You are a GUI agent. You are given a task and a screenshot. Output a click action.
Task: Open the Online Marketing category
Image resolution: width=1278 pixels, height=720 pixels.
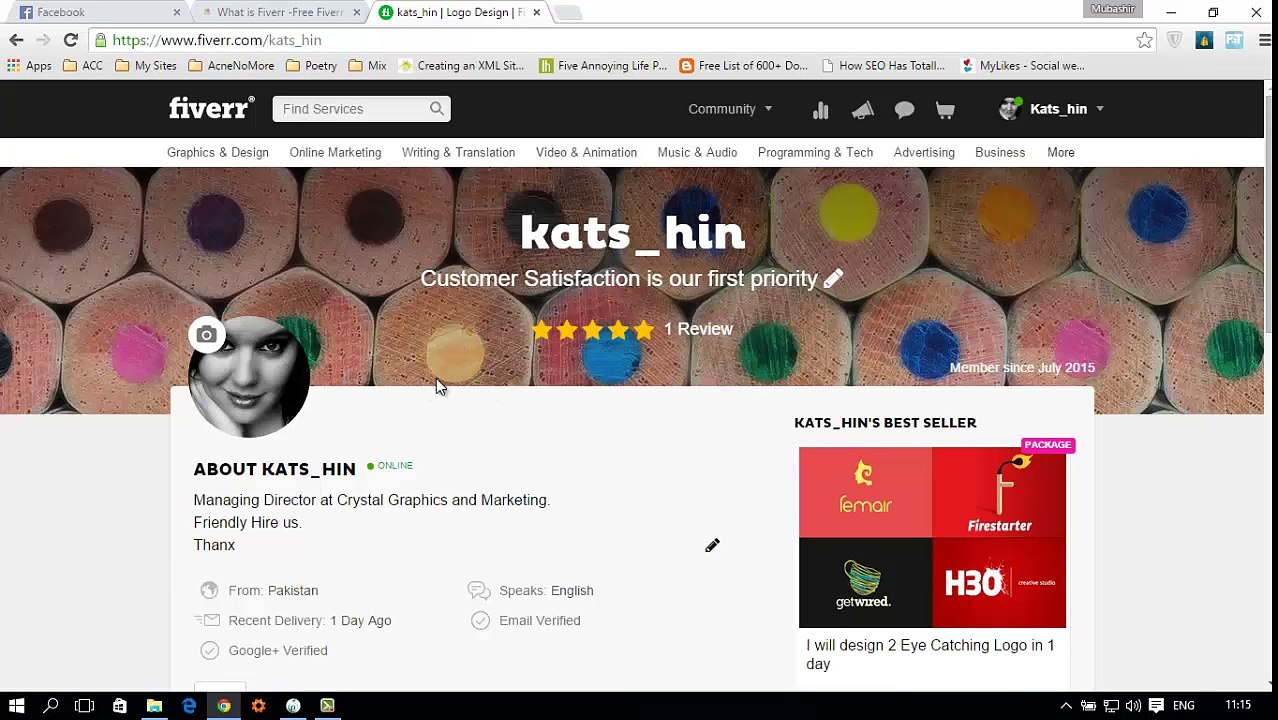point(335,152)
